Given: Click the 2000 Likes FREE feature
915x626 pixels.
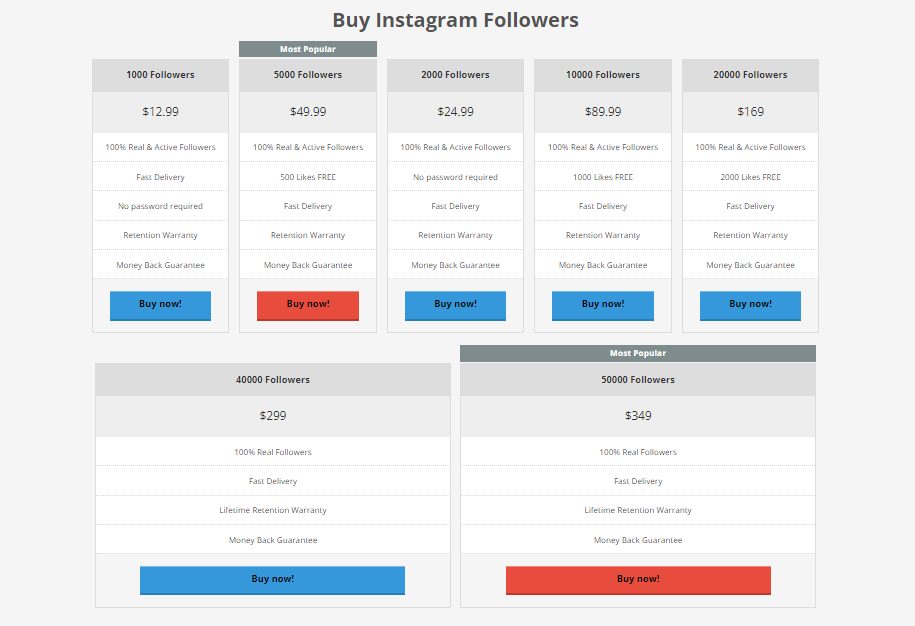Looking at the screenshot, I should 750,177.
